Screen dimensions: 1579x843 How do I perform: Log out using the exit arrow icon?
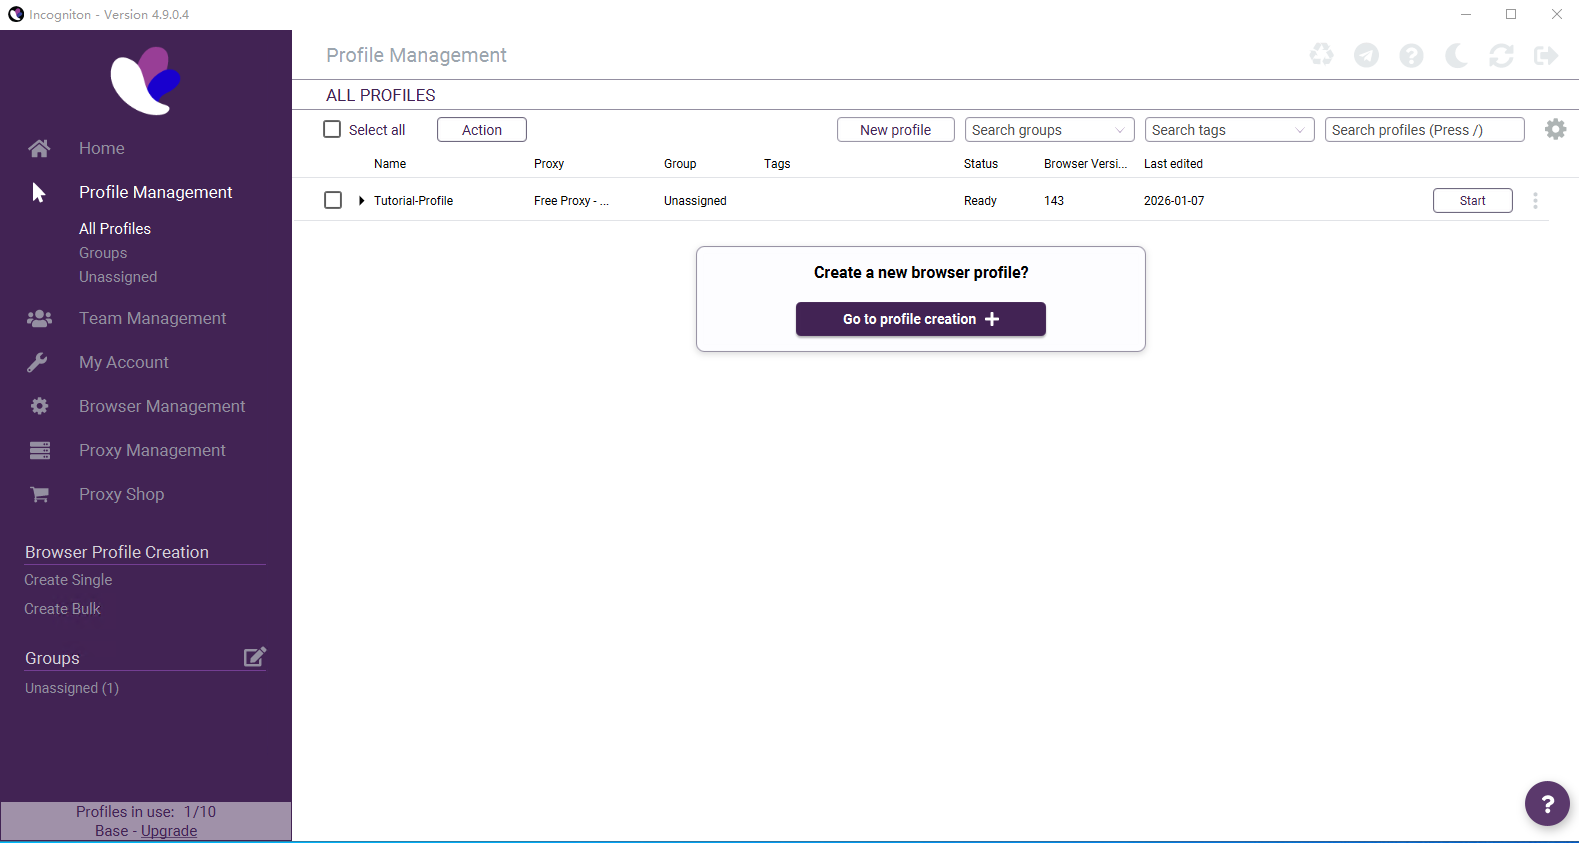(x=1546, y=55)
